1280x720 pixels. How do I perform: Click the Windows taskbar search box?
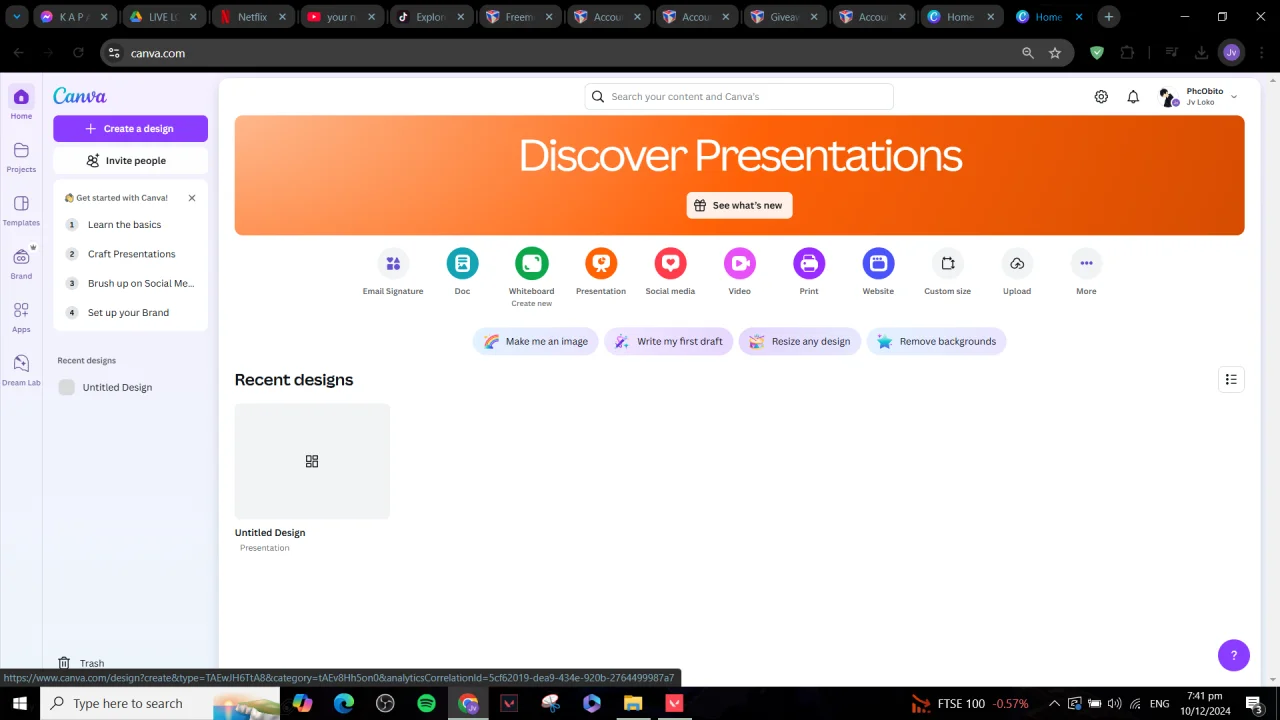tap(160, 704)
